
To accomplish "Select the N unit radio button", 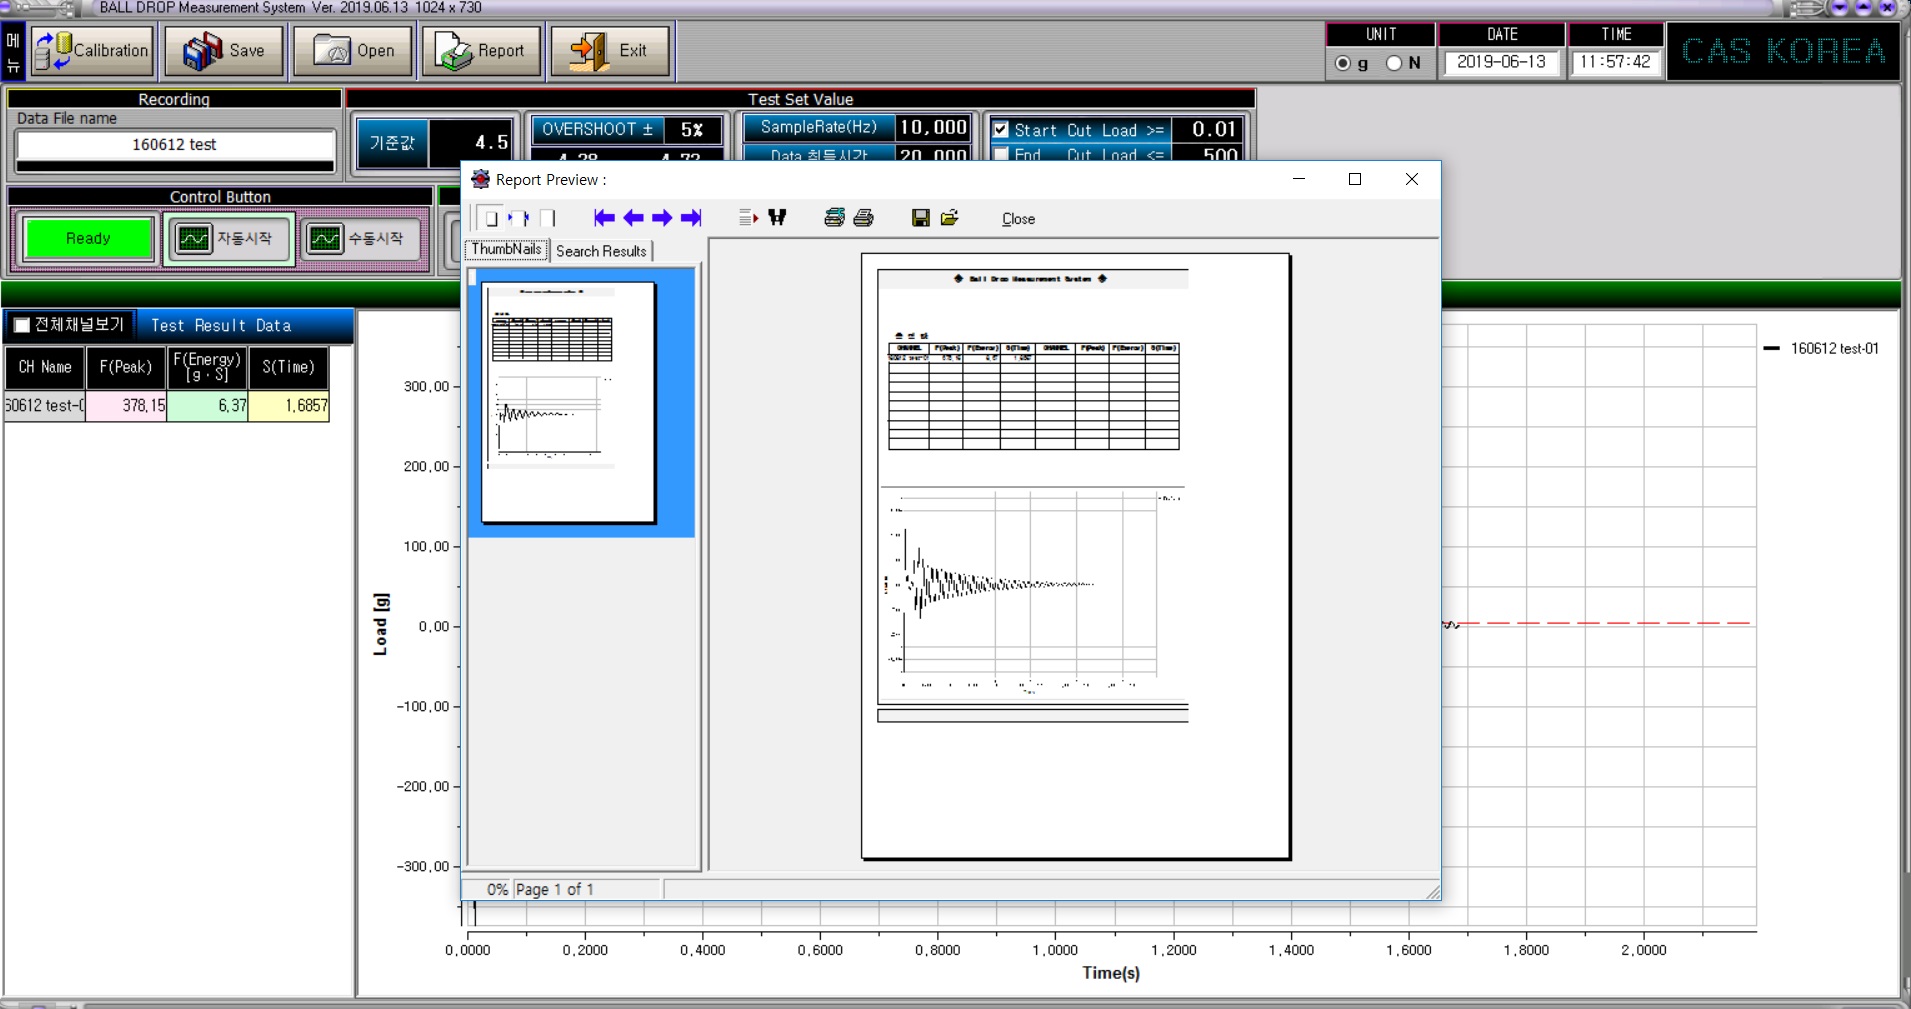I will pyautogui.click(x=1394, y=63).
